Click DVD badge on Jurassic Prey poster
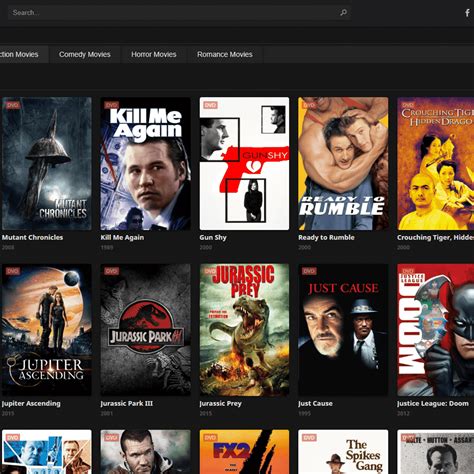Image resolution: width=474 pixels, height=474 pixels. pyautogui.click(x=210, y=271)
